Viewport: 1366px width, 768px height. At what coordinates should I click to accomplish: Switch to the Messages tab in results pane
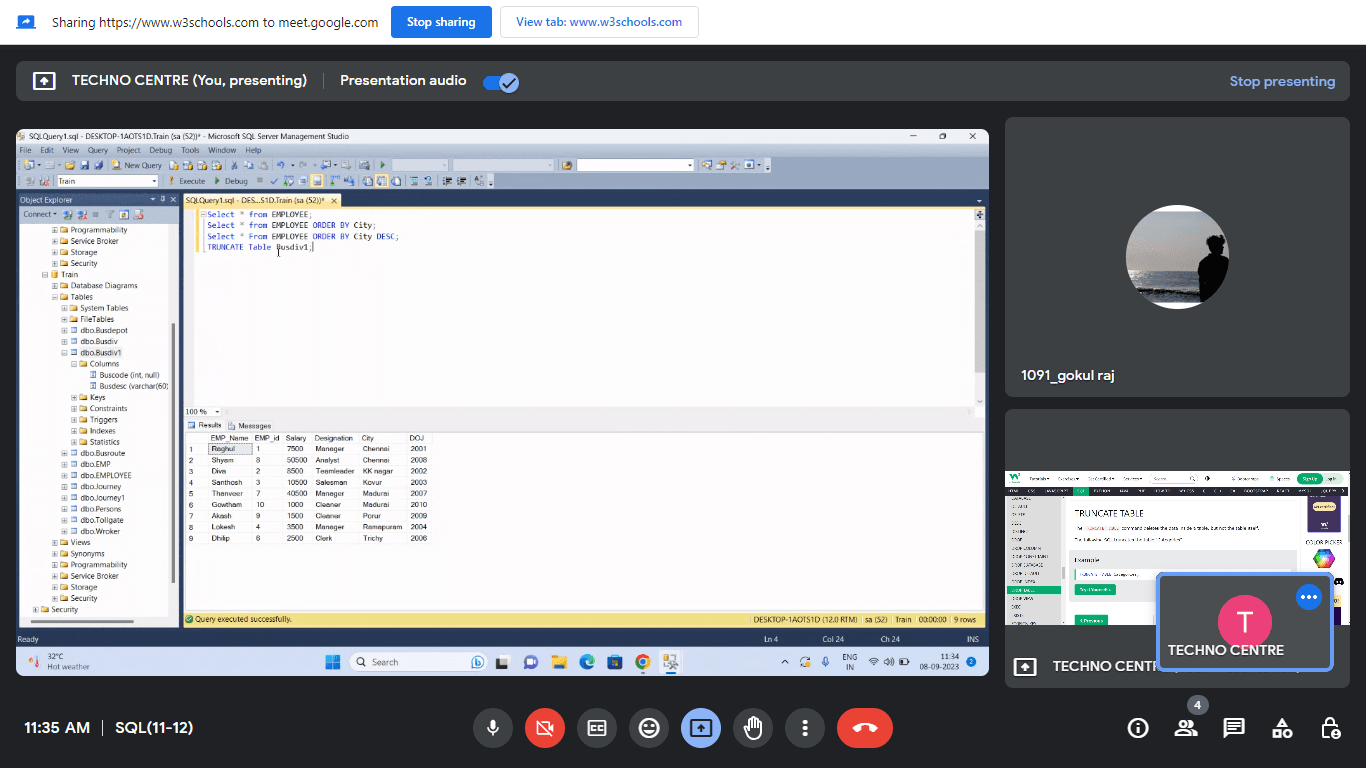250,426
